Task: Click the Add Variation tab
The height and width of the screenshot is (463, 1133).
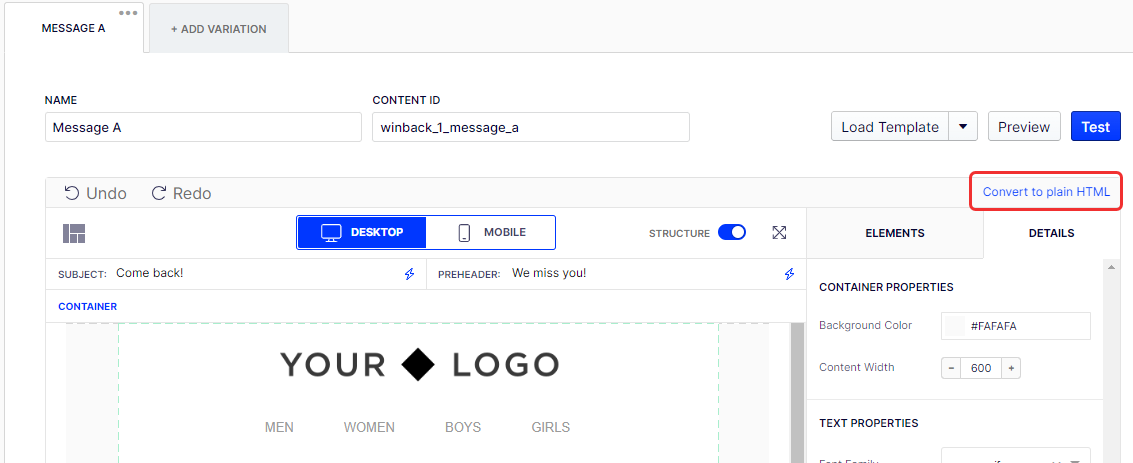Action: pyautogui.click(x=218, y=29)
